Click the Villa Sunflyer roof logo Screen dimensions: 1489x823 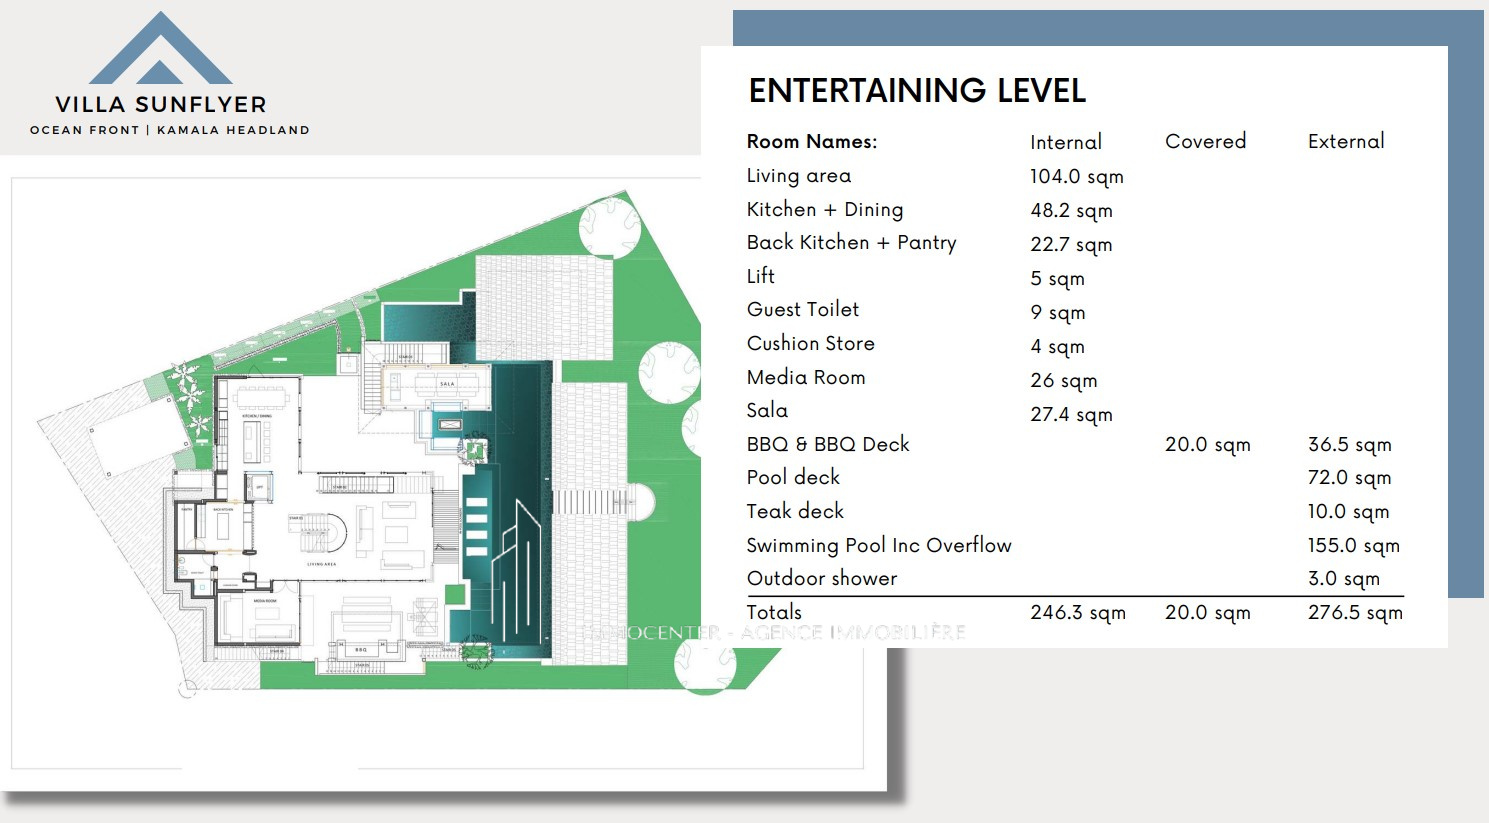pos(160,50)
